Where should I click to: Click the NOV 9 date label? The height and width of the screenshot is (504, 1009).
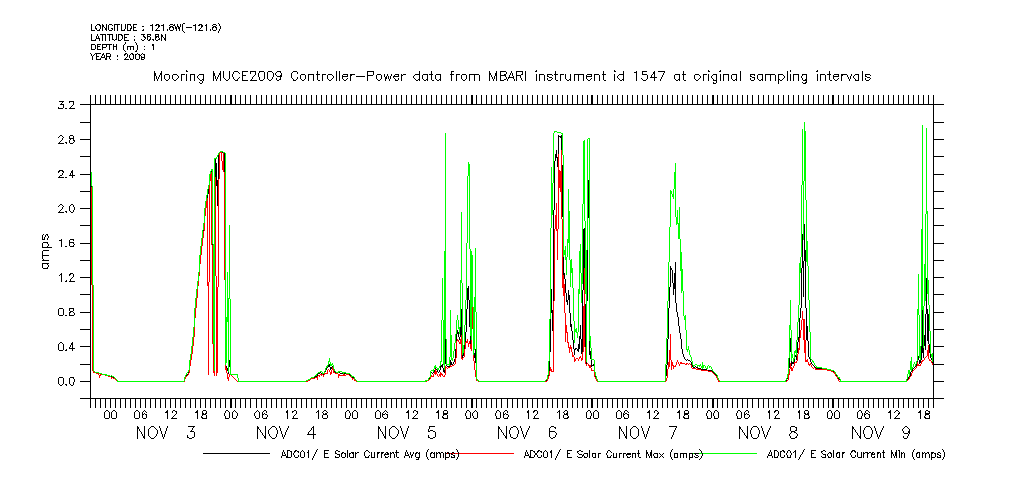[889, 433]
